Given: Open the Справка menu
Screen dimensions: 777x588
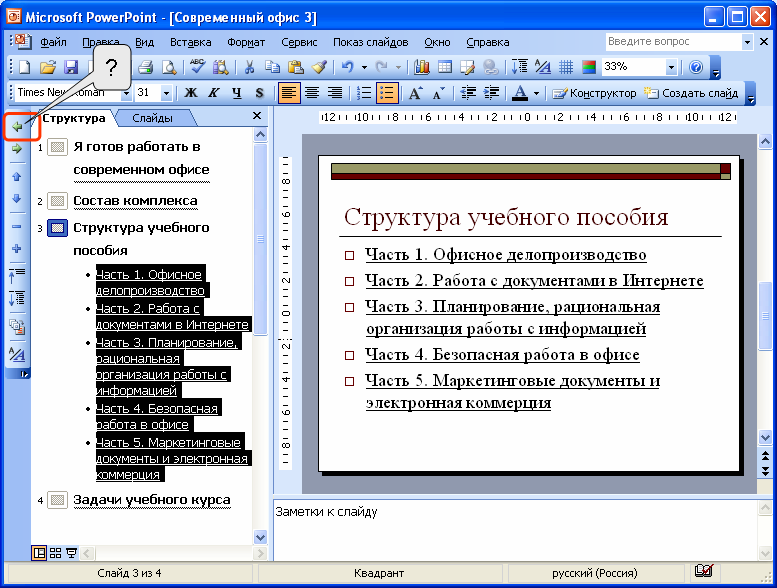Looking at the screenshot, I should coord(488,42).
